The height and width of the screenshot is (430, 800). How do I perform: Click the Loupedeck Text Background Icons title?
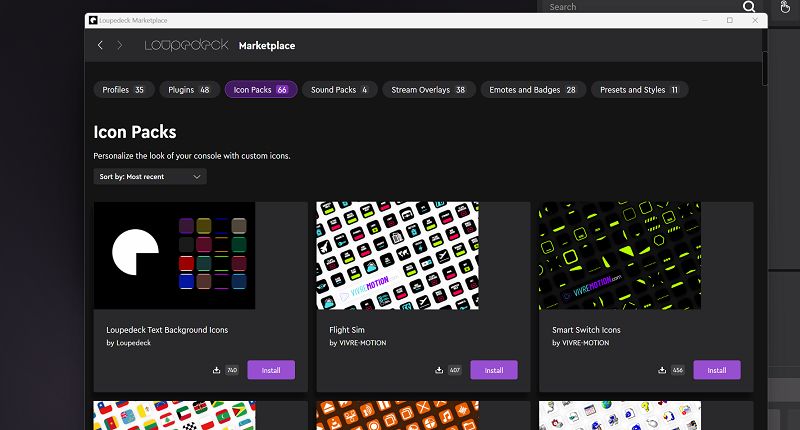coord(167,330)
